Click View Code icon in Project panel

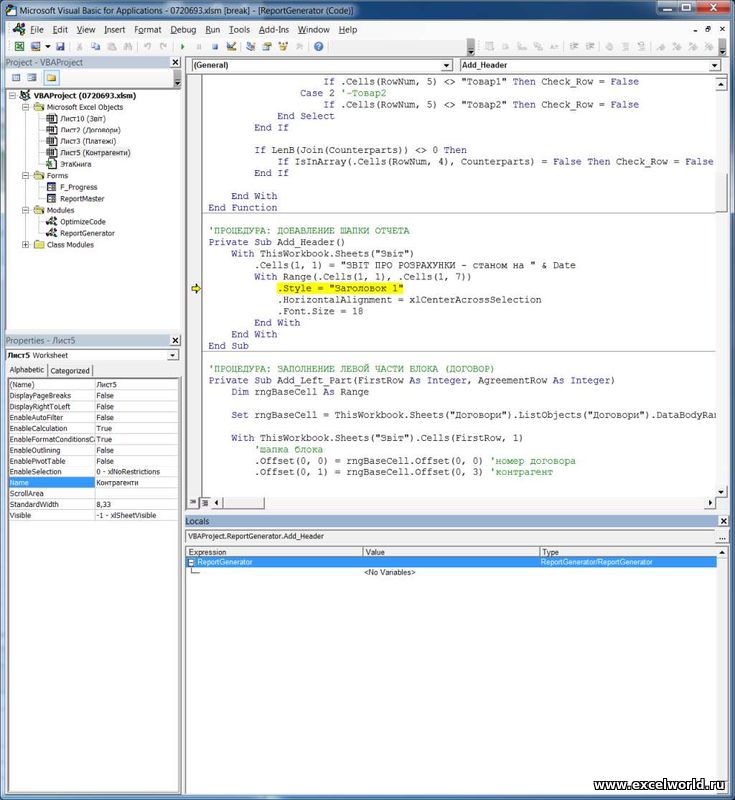16,78
